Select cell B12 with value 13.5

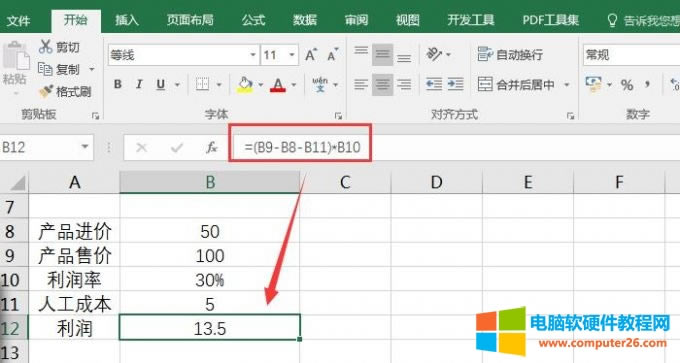coord(210,328)
